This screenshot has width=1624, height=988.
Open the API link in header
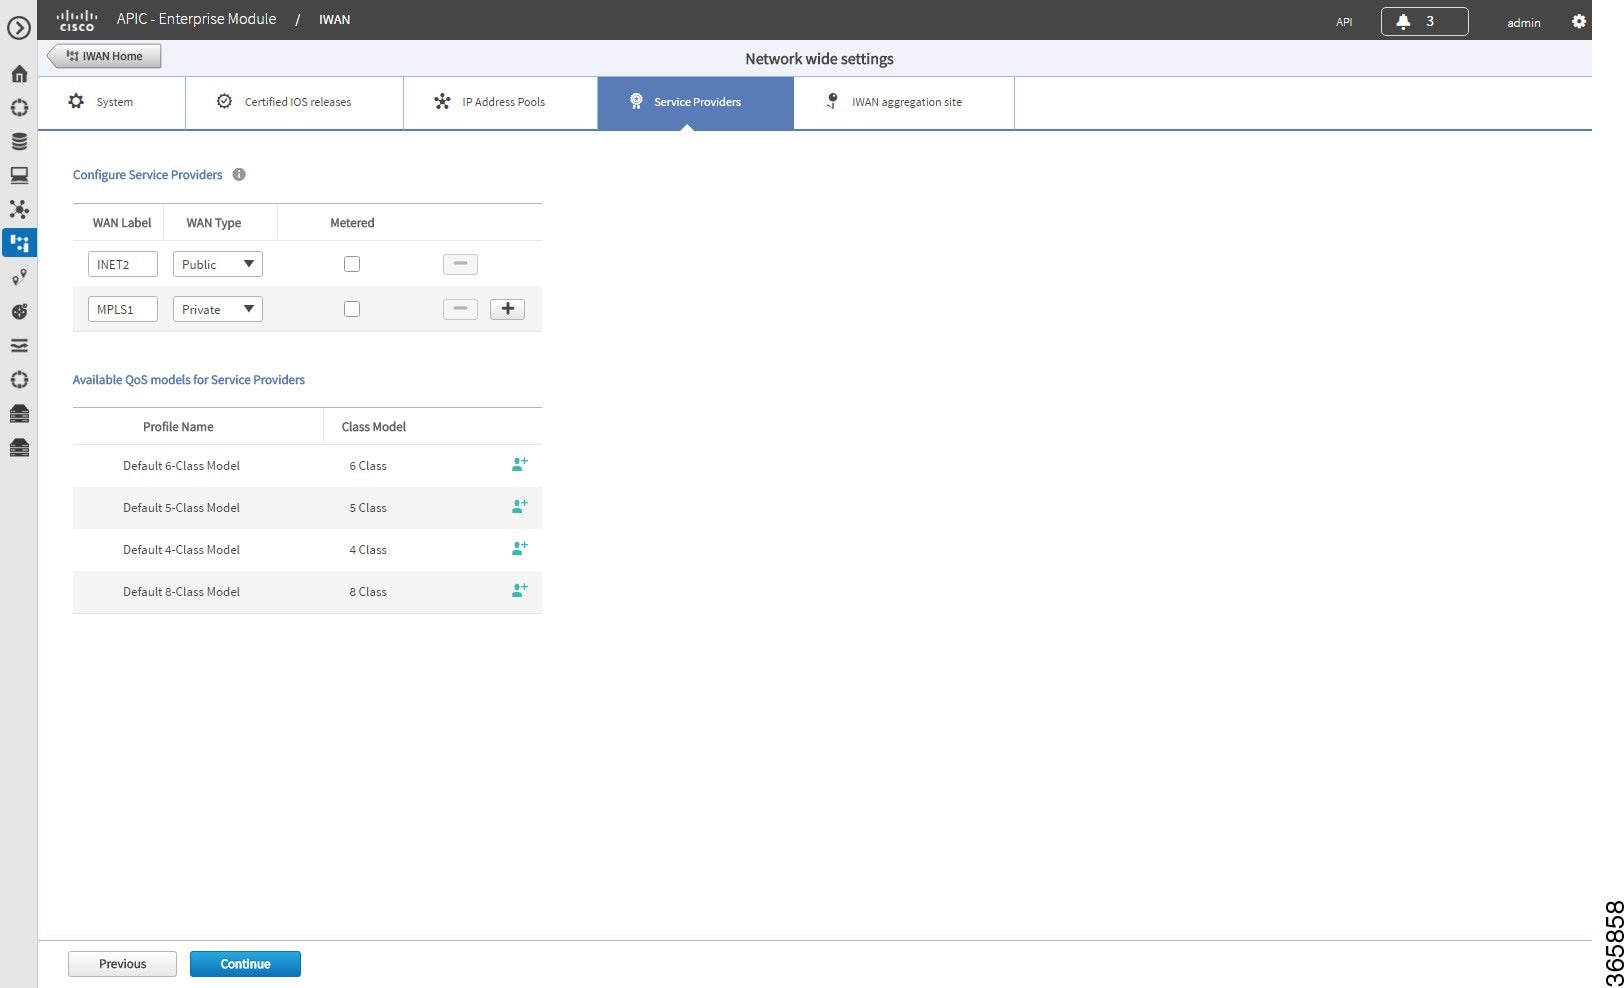1344,22
